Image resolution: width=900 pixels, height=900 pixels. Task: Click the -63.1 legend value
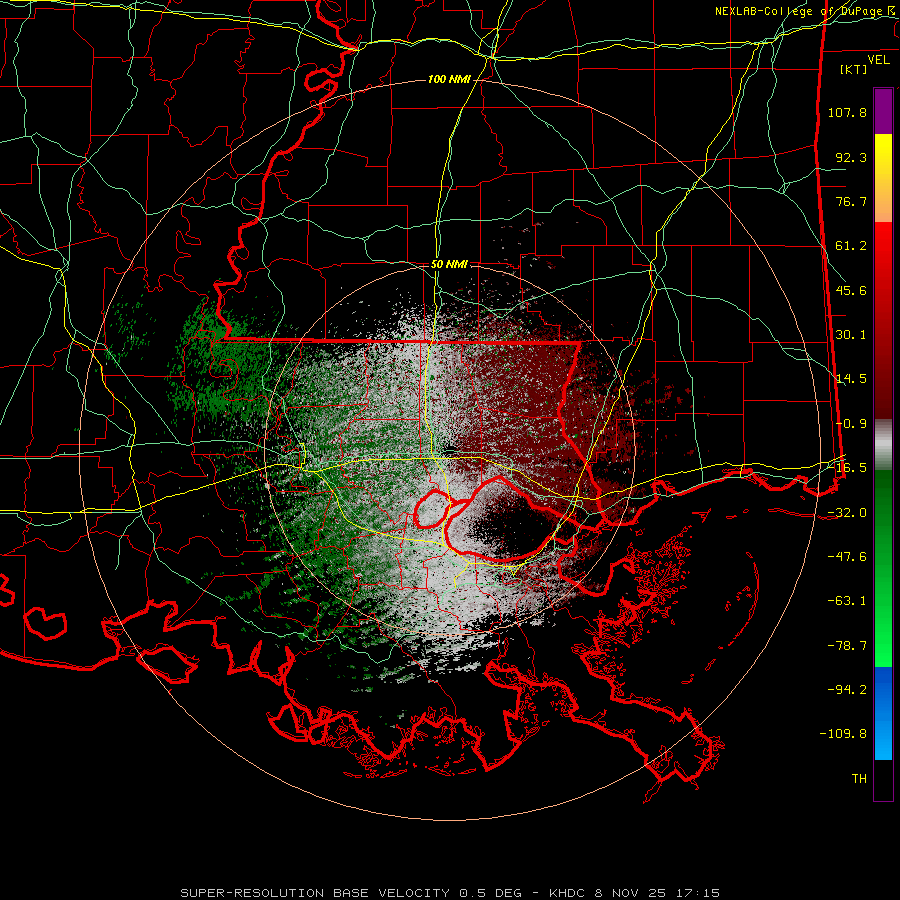click(x=847, y=601)
